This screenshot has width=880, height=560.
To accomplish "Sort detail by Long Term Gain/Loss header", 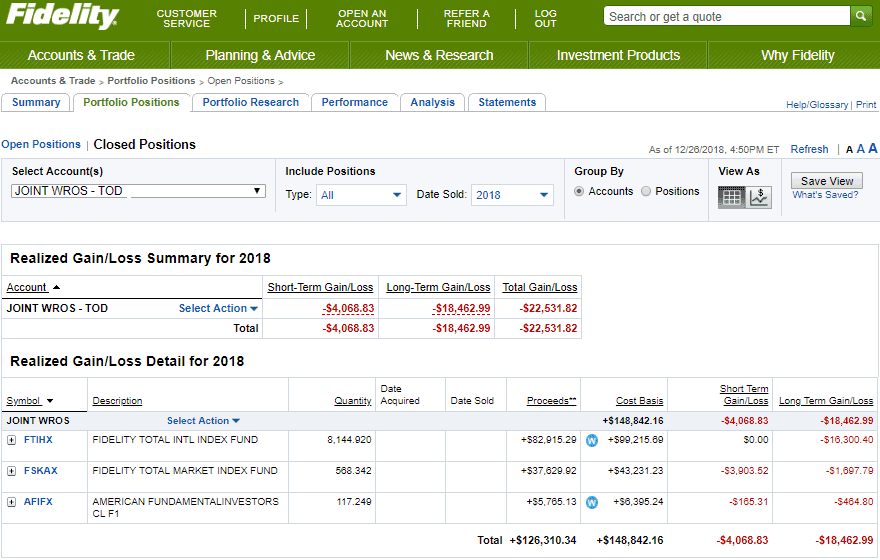I will 826,401.
